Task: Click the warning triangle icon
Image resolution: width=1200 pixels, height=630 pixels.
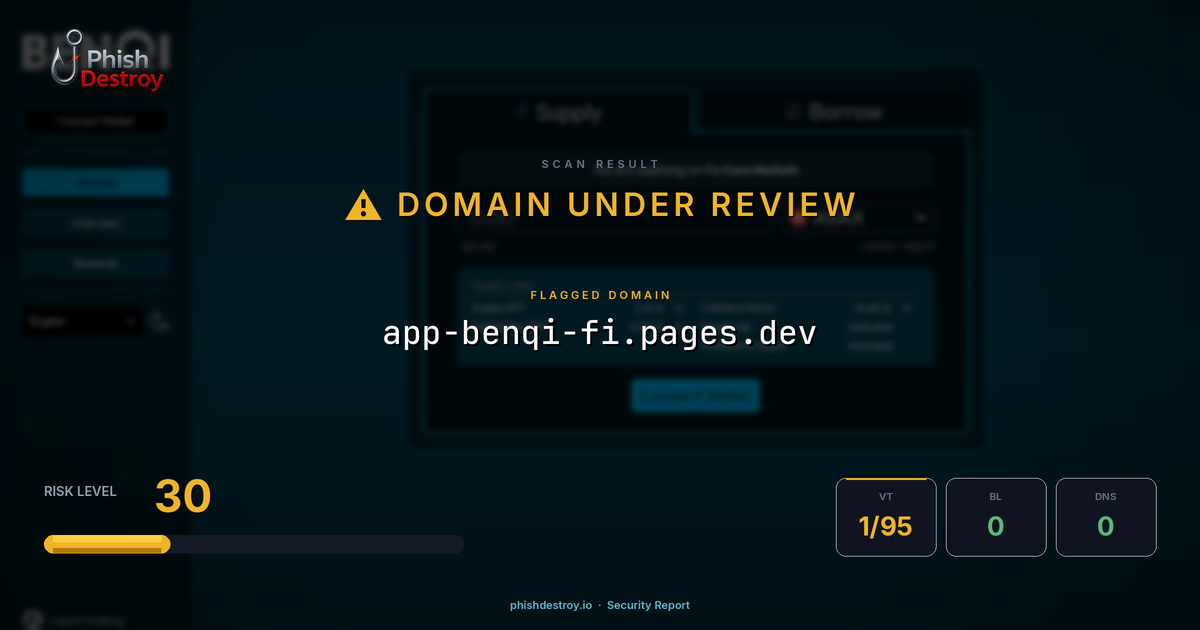Action: 361,204
